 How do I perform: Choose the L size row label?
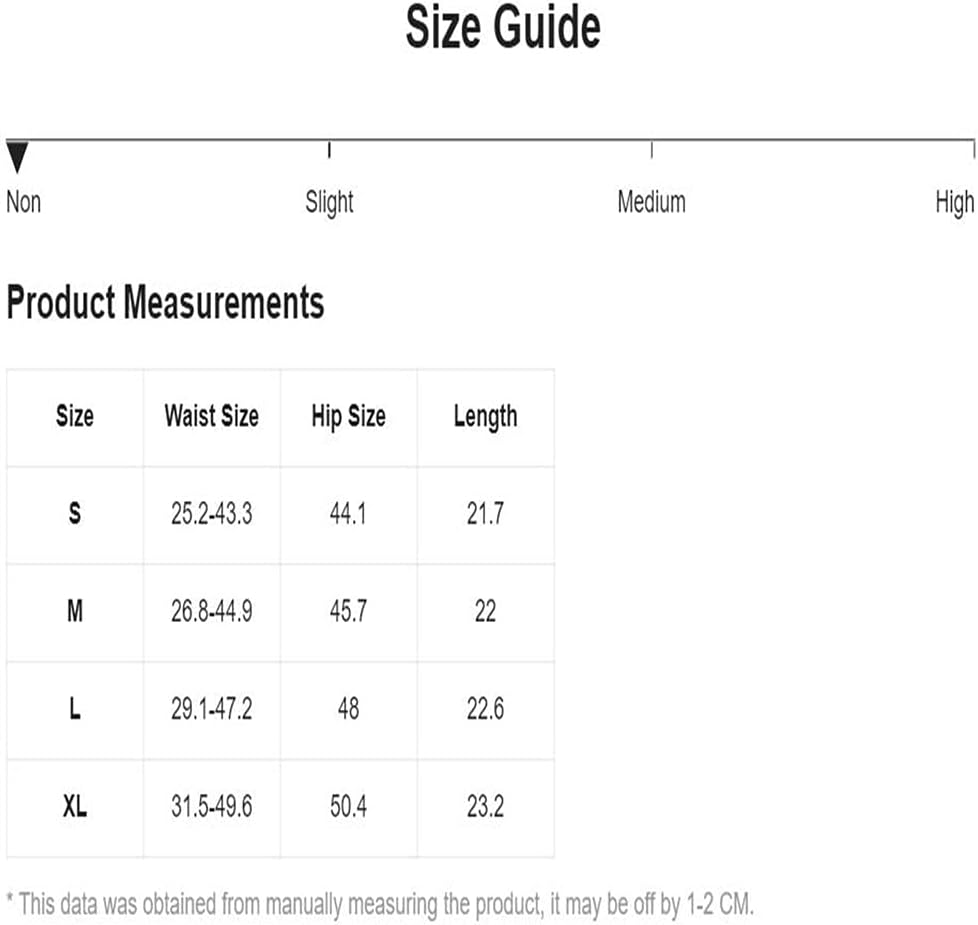pyautogui.click(x=75, y=709)
